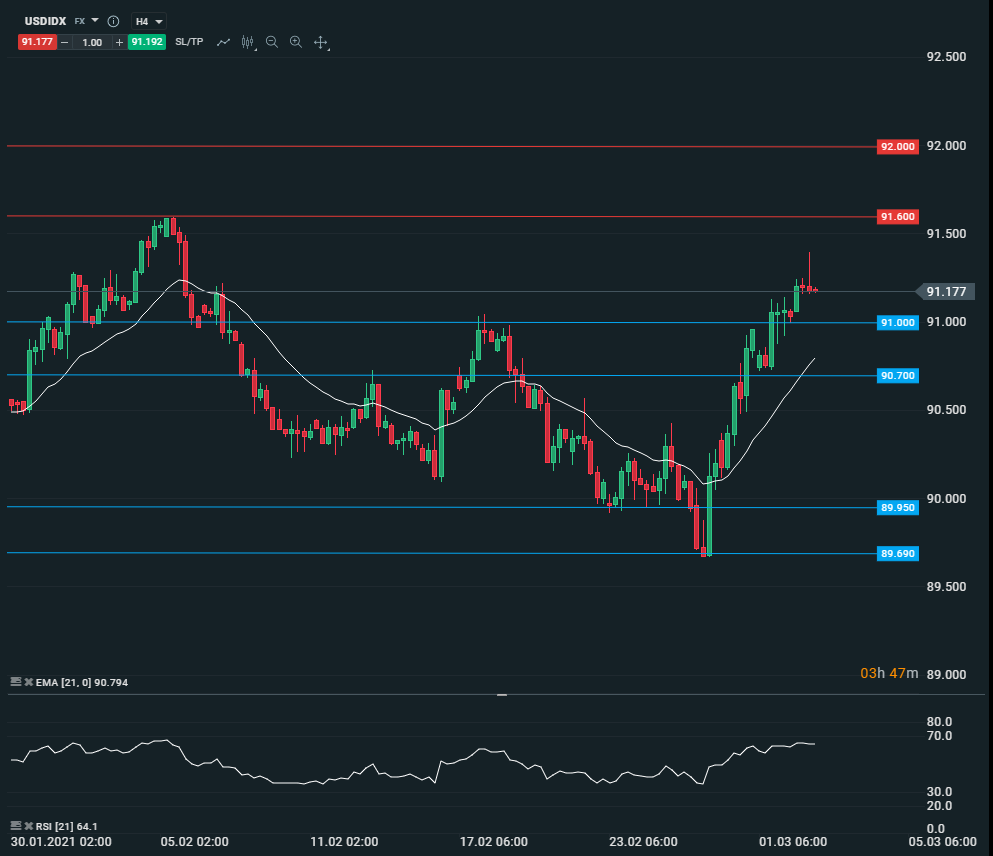Click the 23.02 06:00 time label

tap(643, 842)
